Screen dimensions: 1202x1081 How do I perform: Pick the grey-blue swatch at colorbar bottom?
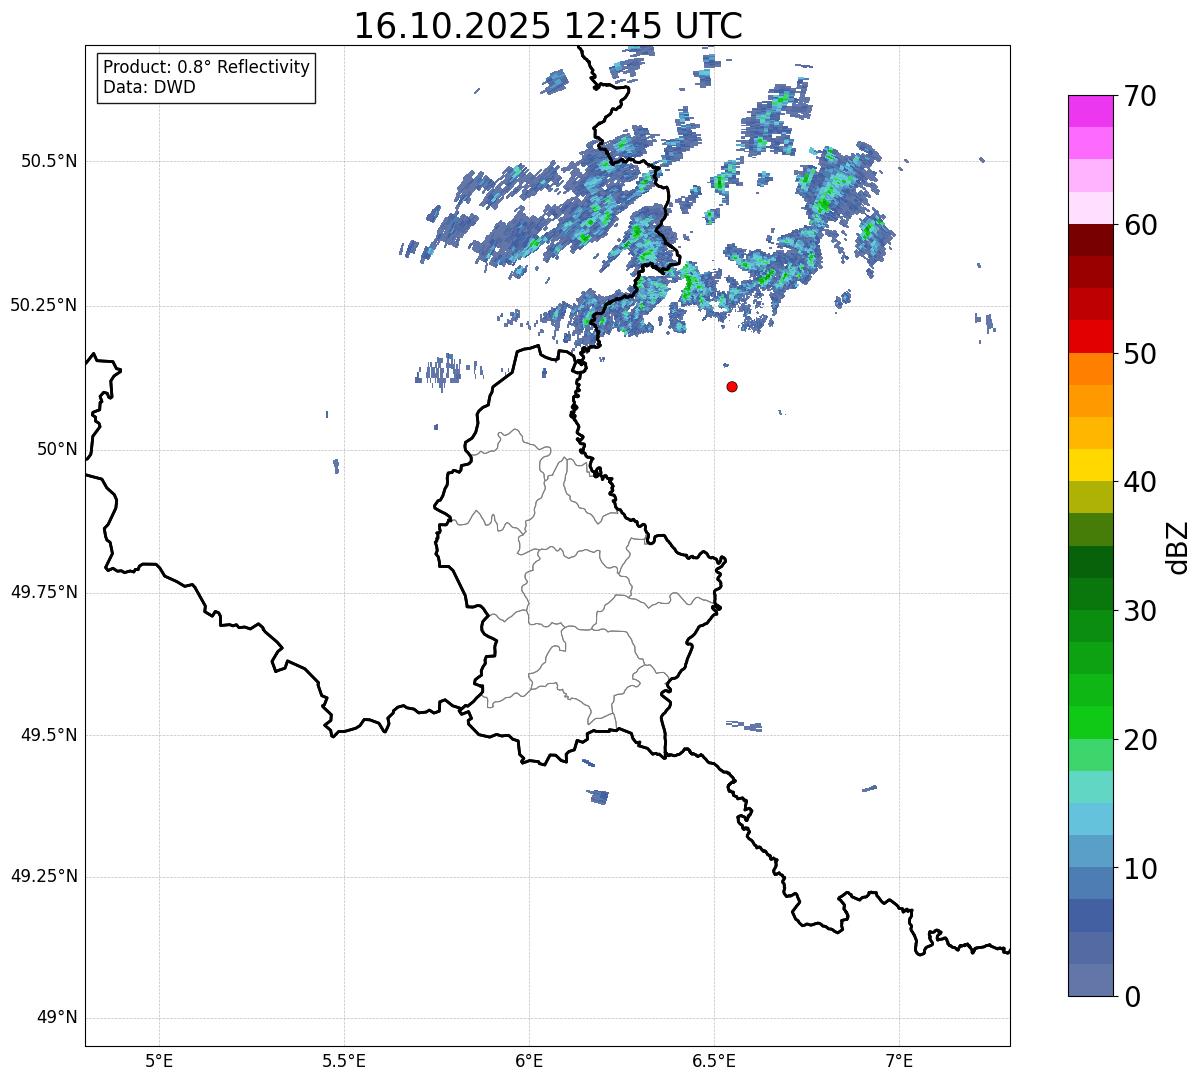(1091, 980)
